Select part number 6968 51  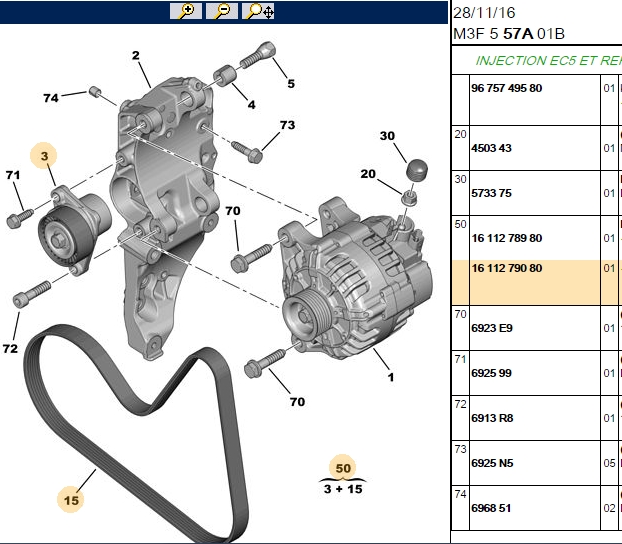pyautogui.click(x=491, y=508)
